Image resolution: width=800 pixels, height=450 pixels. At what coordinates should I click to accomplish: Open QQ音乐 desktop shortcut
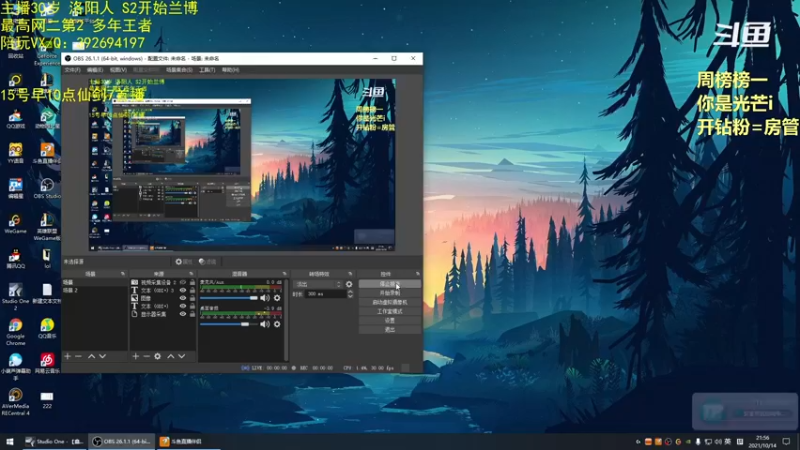[47, 329]
